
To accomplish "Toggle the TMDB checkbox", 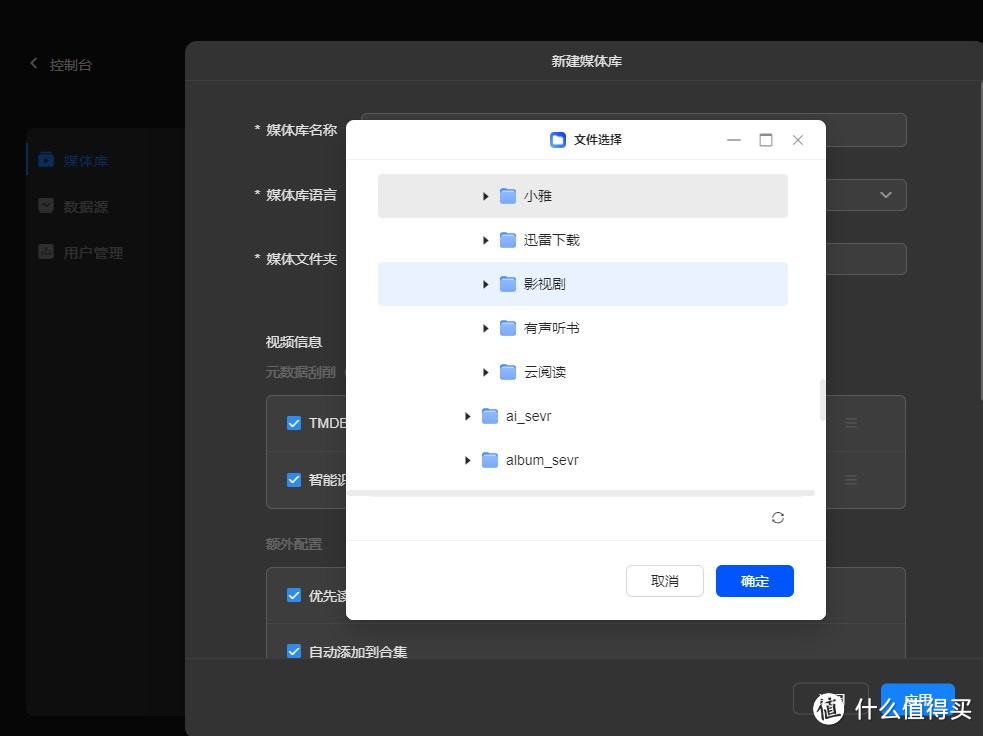I will tap(294, 423).
